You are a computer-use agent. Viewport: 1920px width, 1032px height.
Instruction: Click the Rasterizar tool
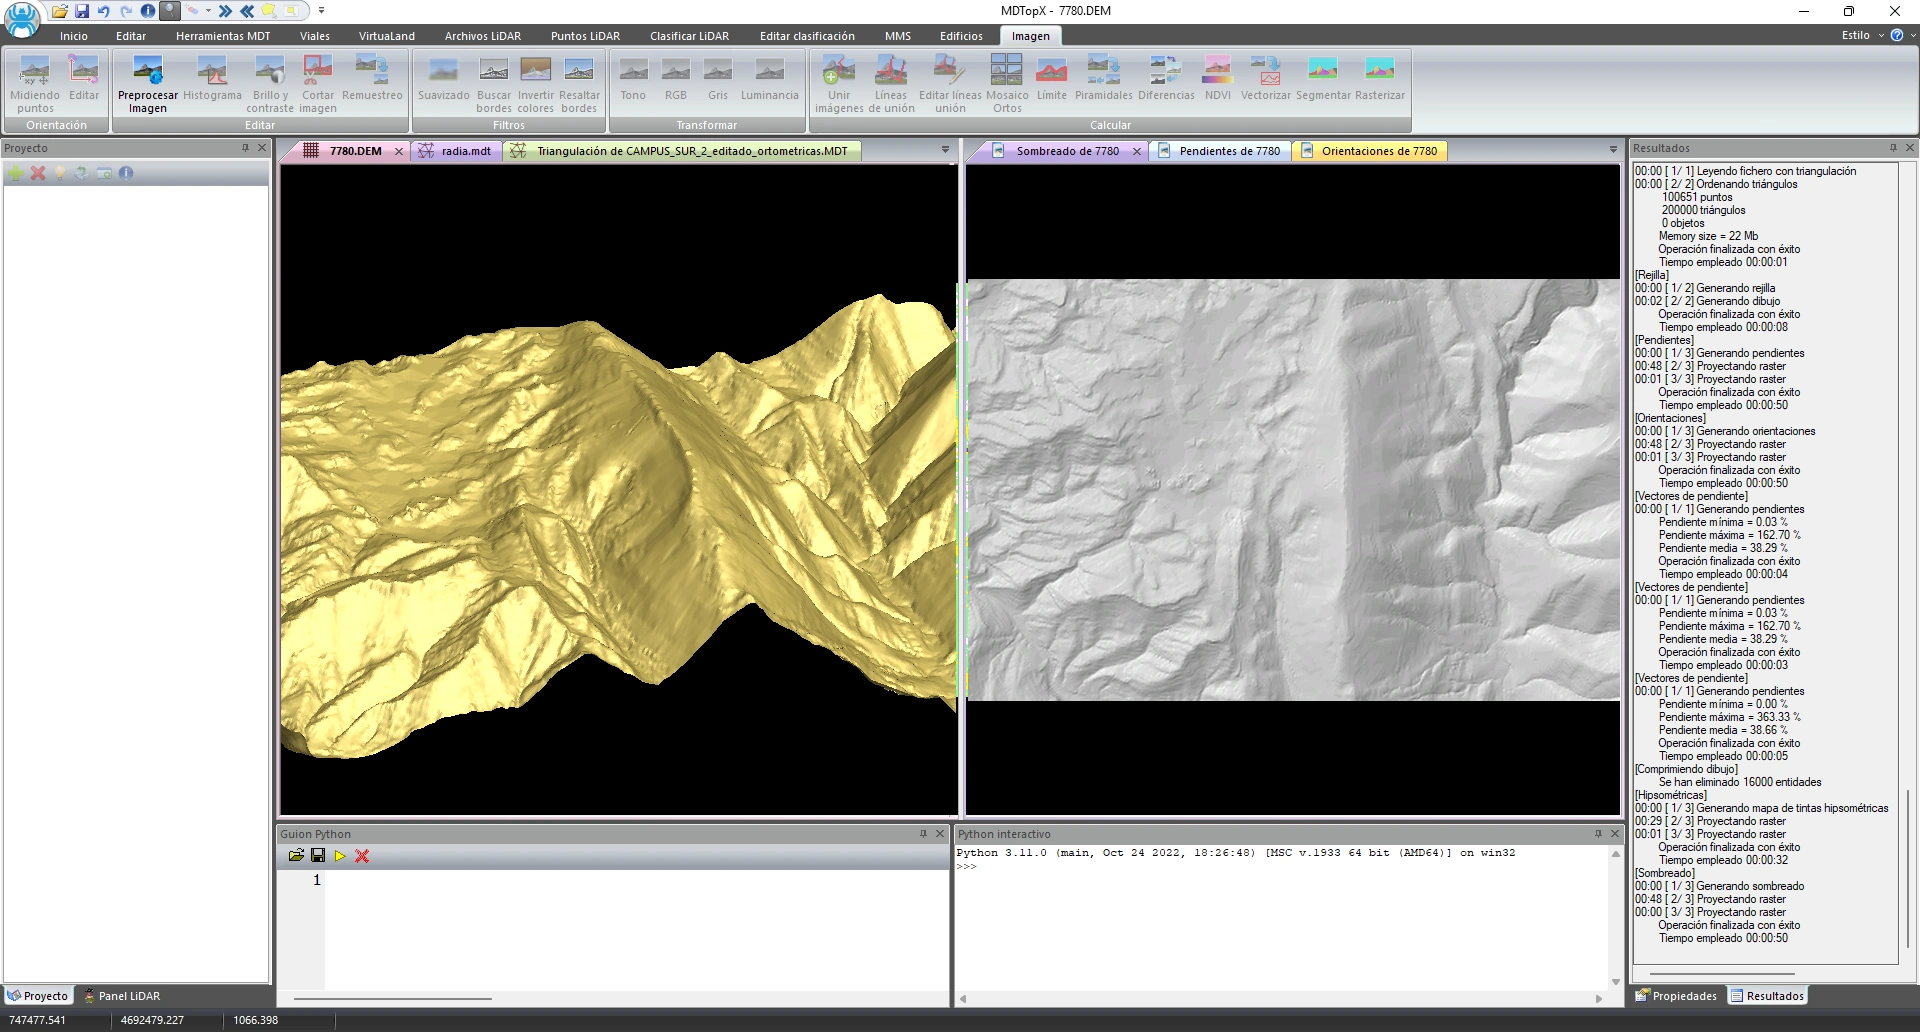(1380, 78)
